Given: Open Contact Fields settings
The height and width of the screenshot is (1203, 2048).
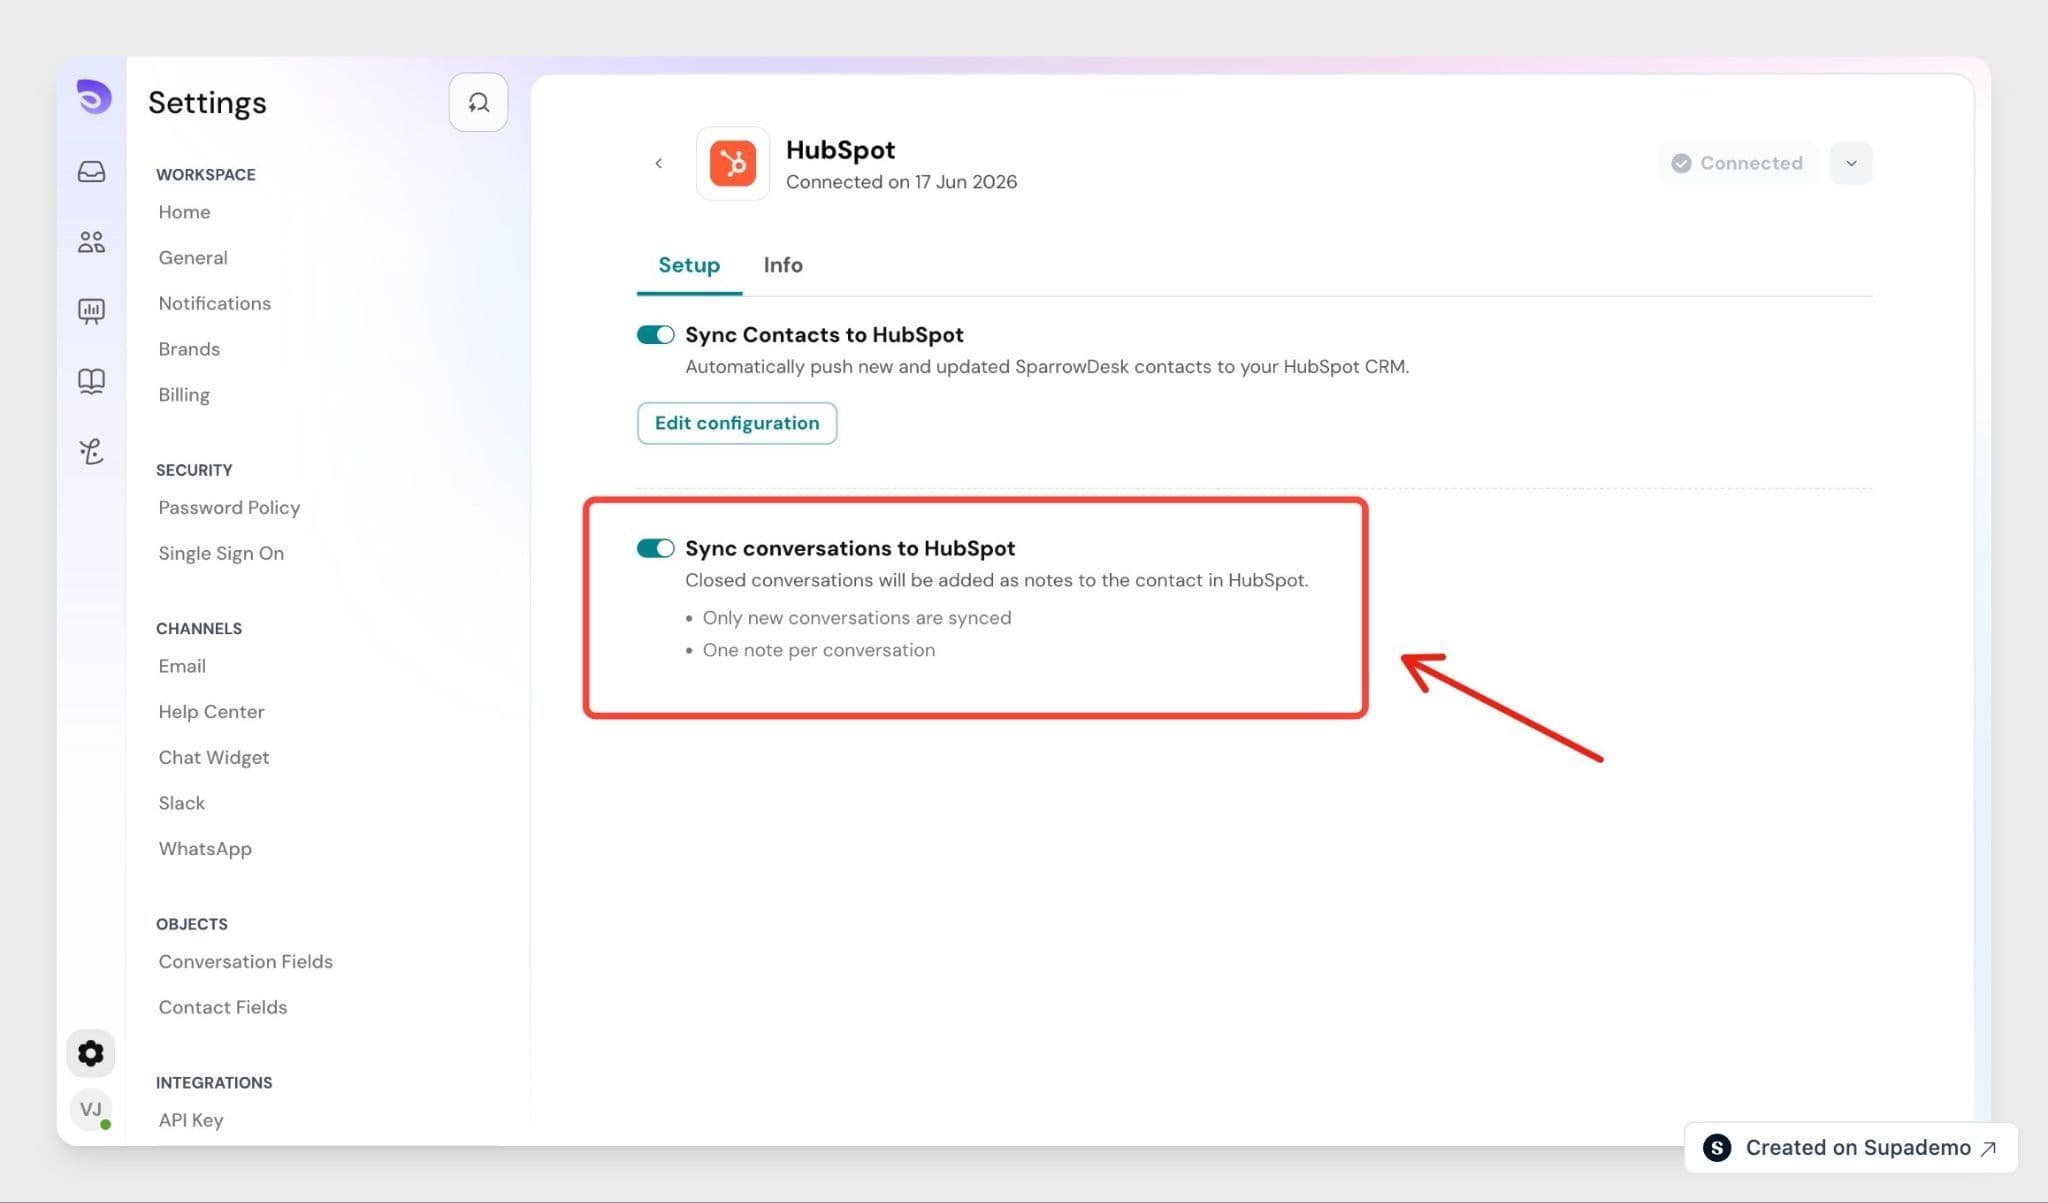Looking at the screenshot, I should click(223, 1007).
